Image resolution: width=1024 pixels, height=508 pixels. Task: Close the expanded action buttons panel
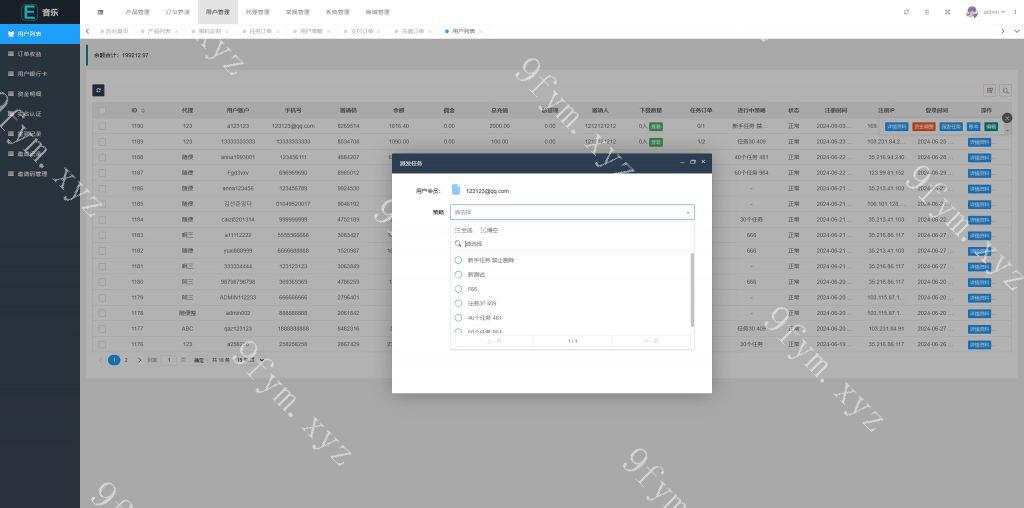tap(1007, 118)
